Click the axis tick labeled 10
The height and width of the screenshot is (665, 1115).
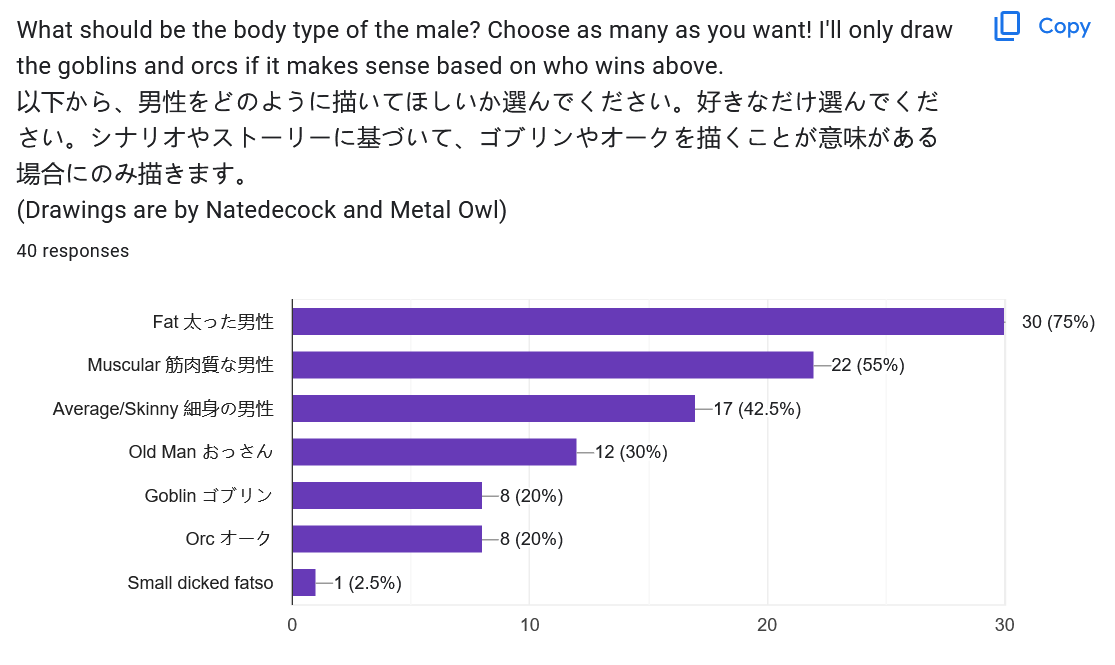(530, 625)
